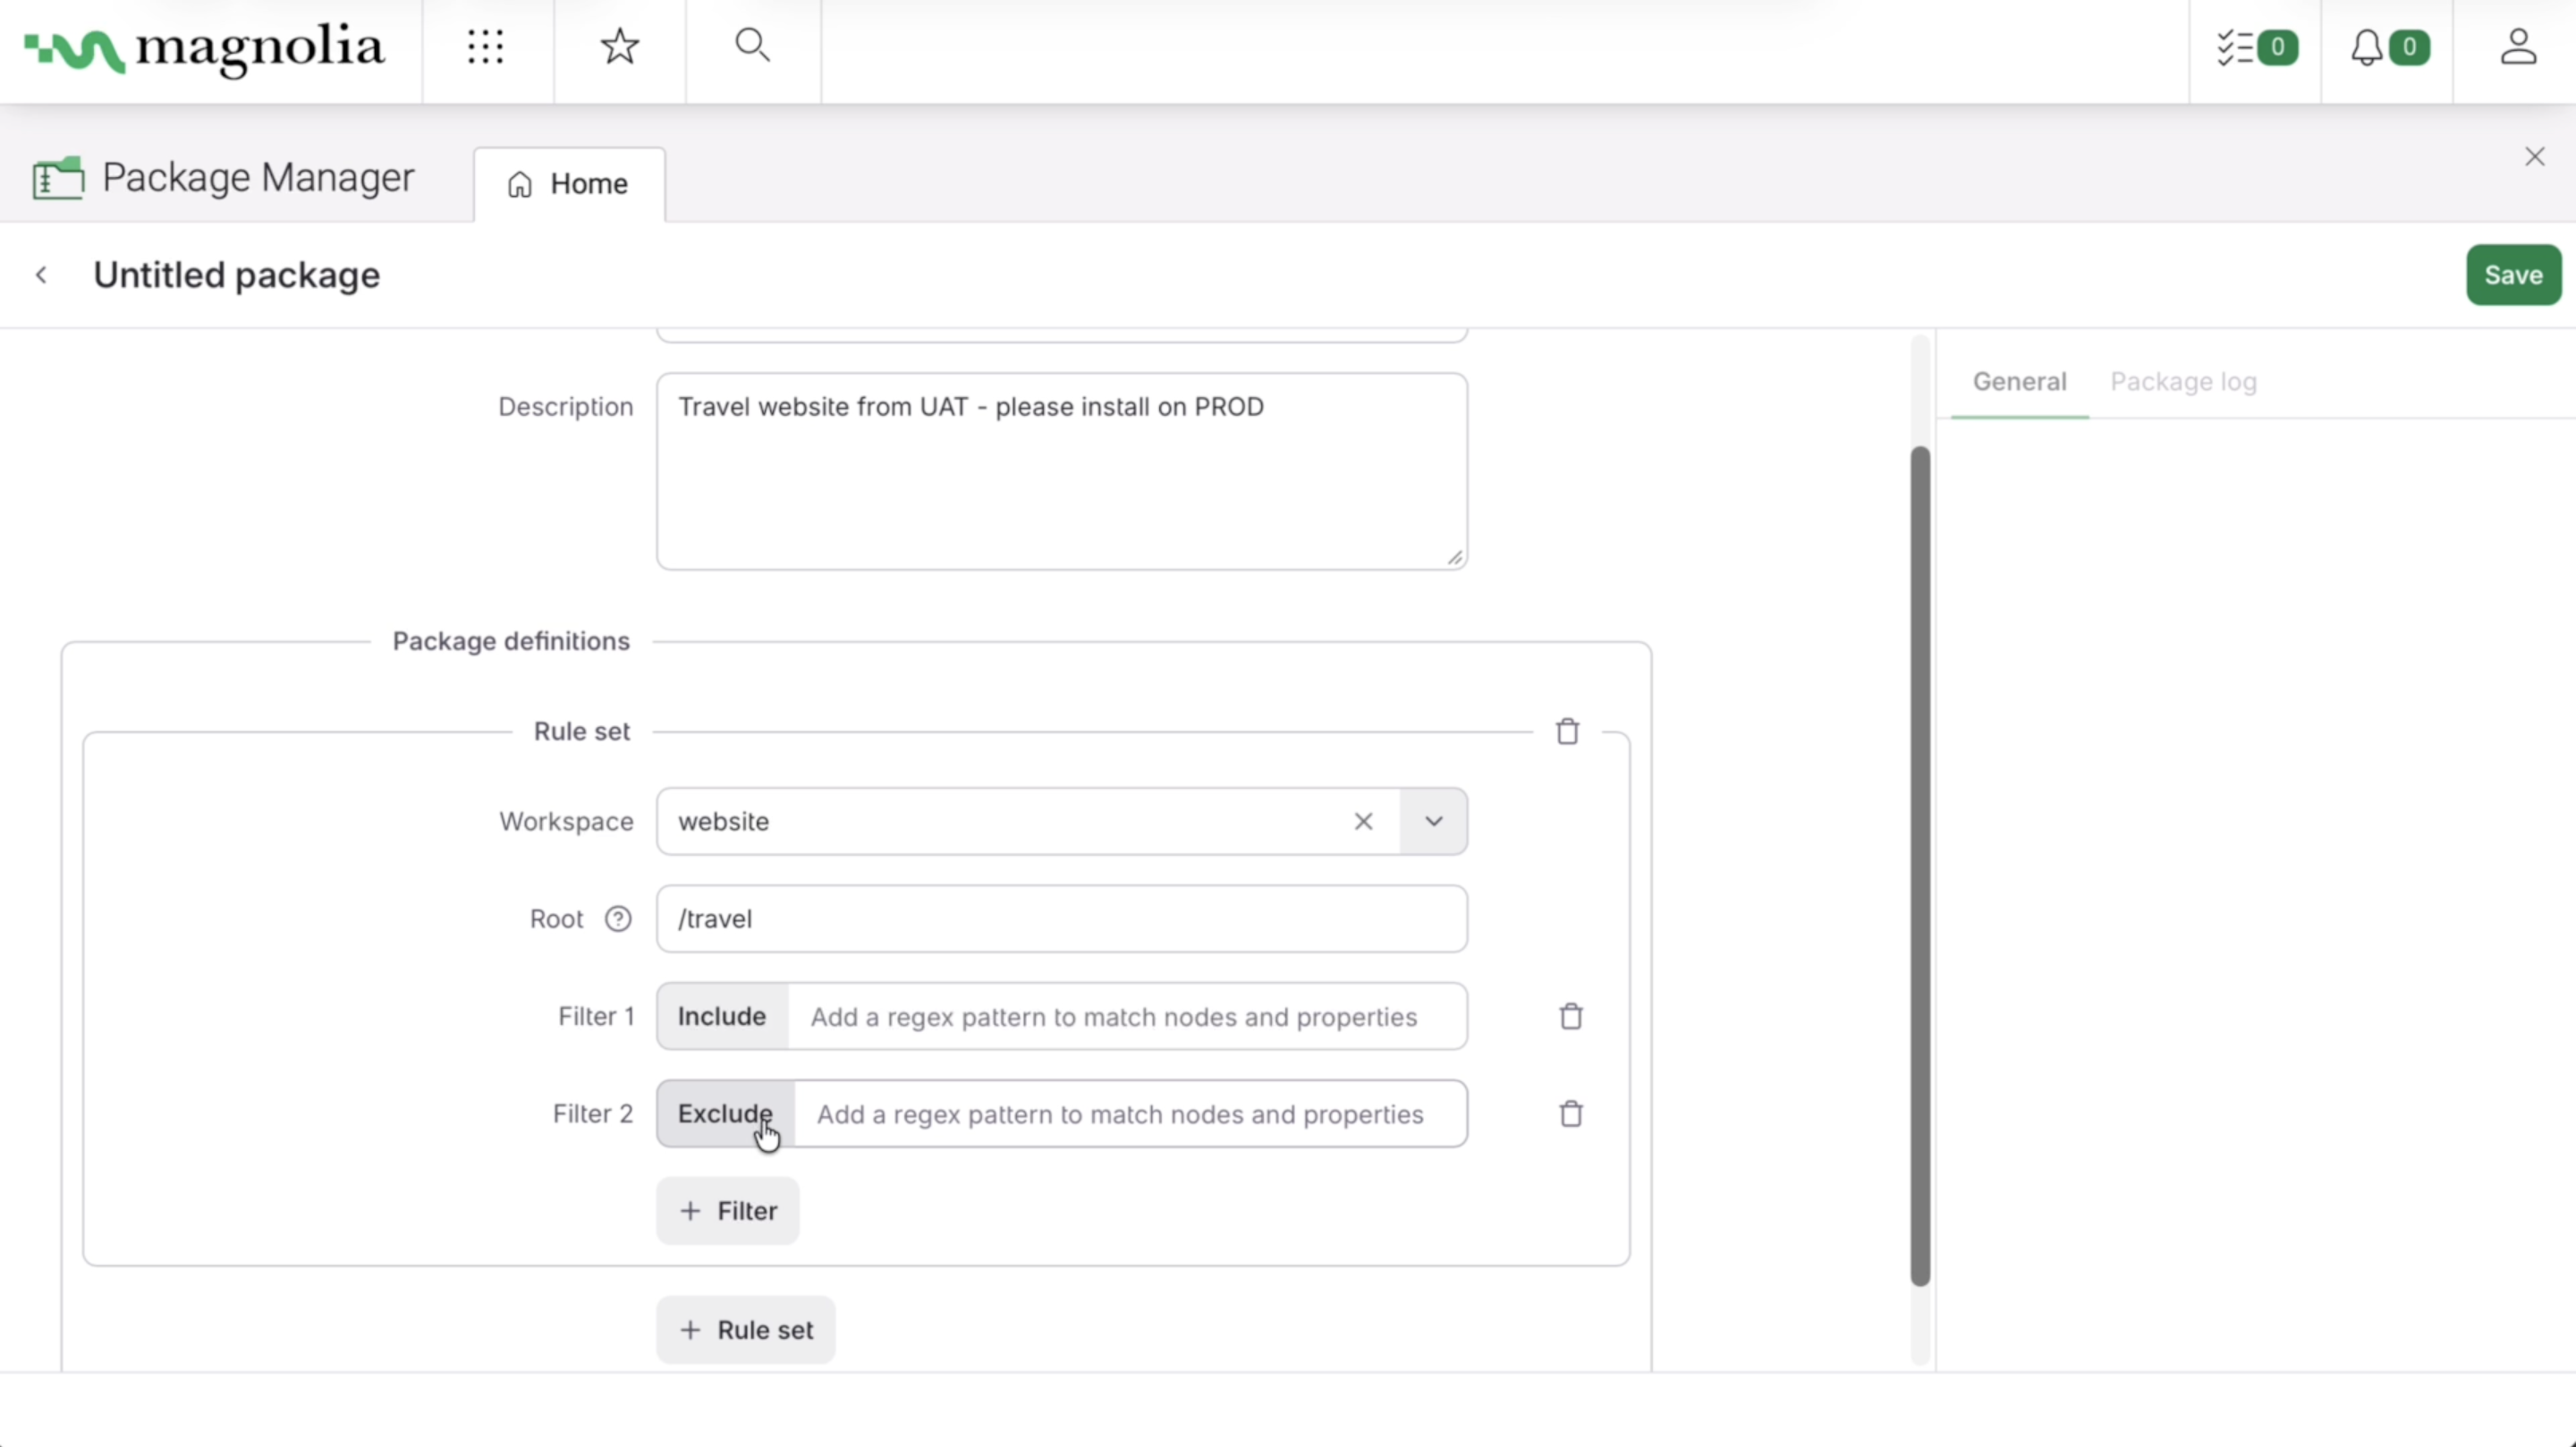Open the Workspace dropdown
2576x1447 pixels.
click(1432, 821)
